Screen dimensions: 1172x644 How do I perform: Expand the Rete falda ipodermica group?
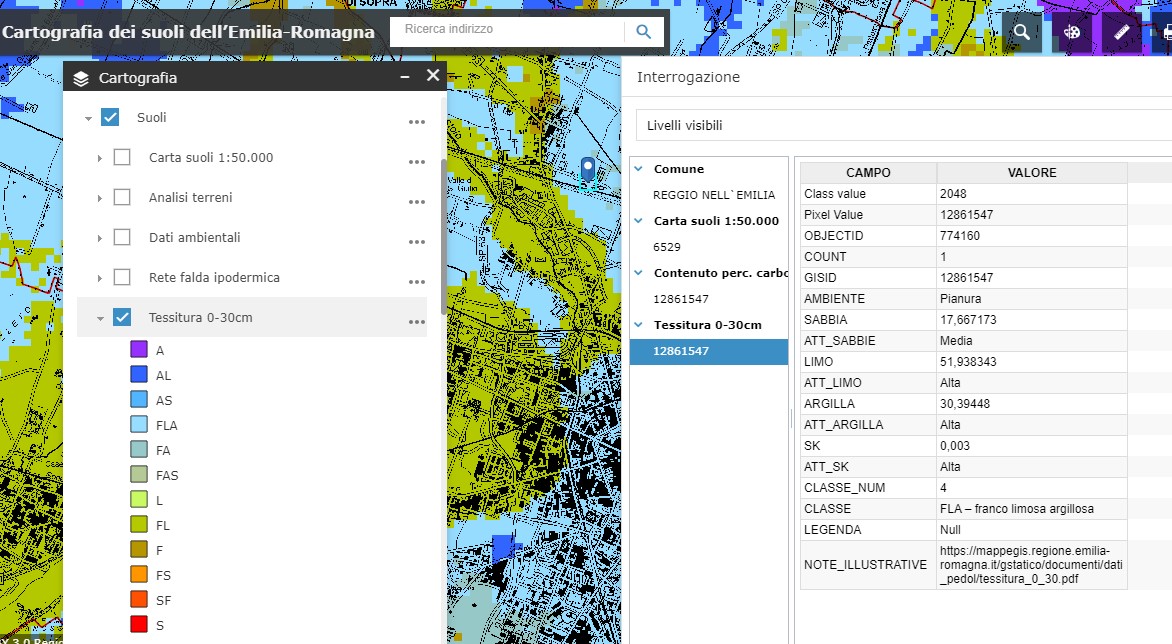[99, 278]
